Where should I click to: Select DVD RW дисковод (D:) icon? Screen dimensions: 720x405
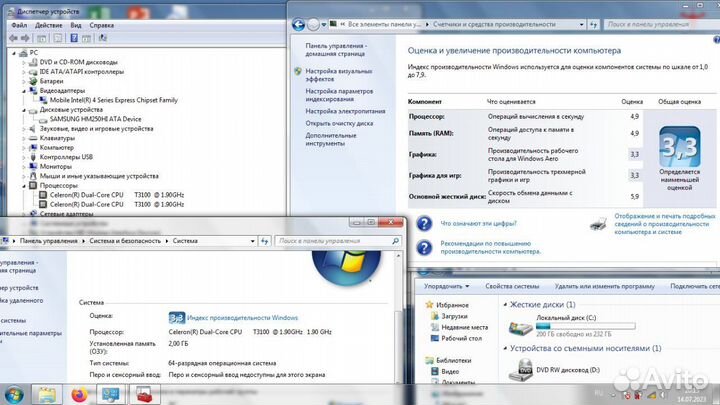click(521, 370)
